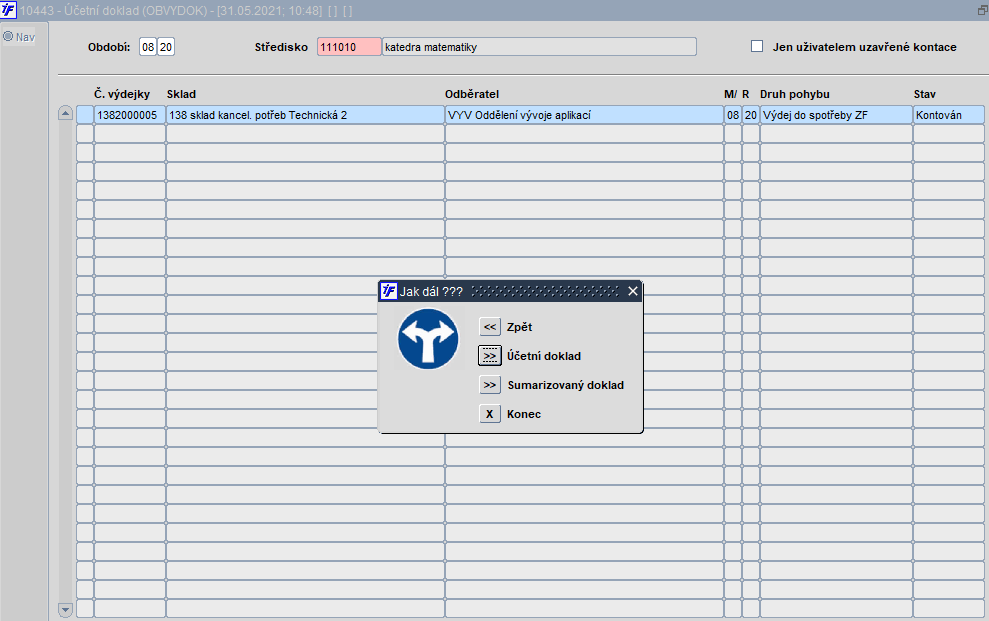Click the Období year field 20

point(166,47)
